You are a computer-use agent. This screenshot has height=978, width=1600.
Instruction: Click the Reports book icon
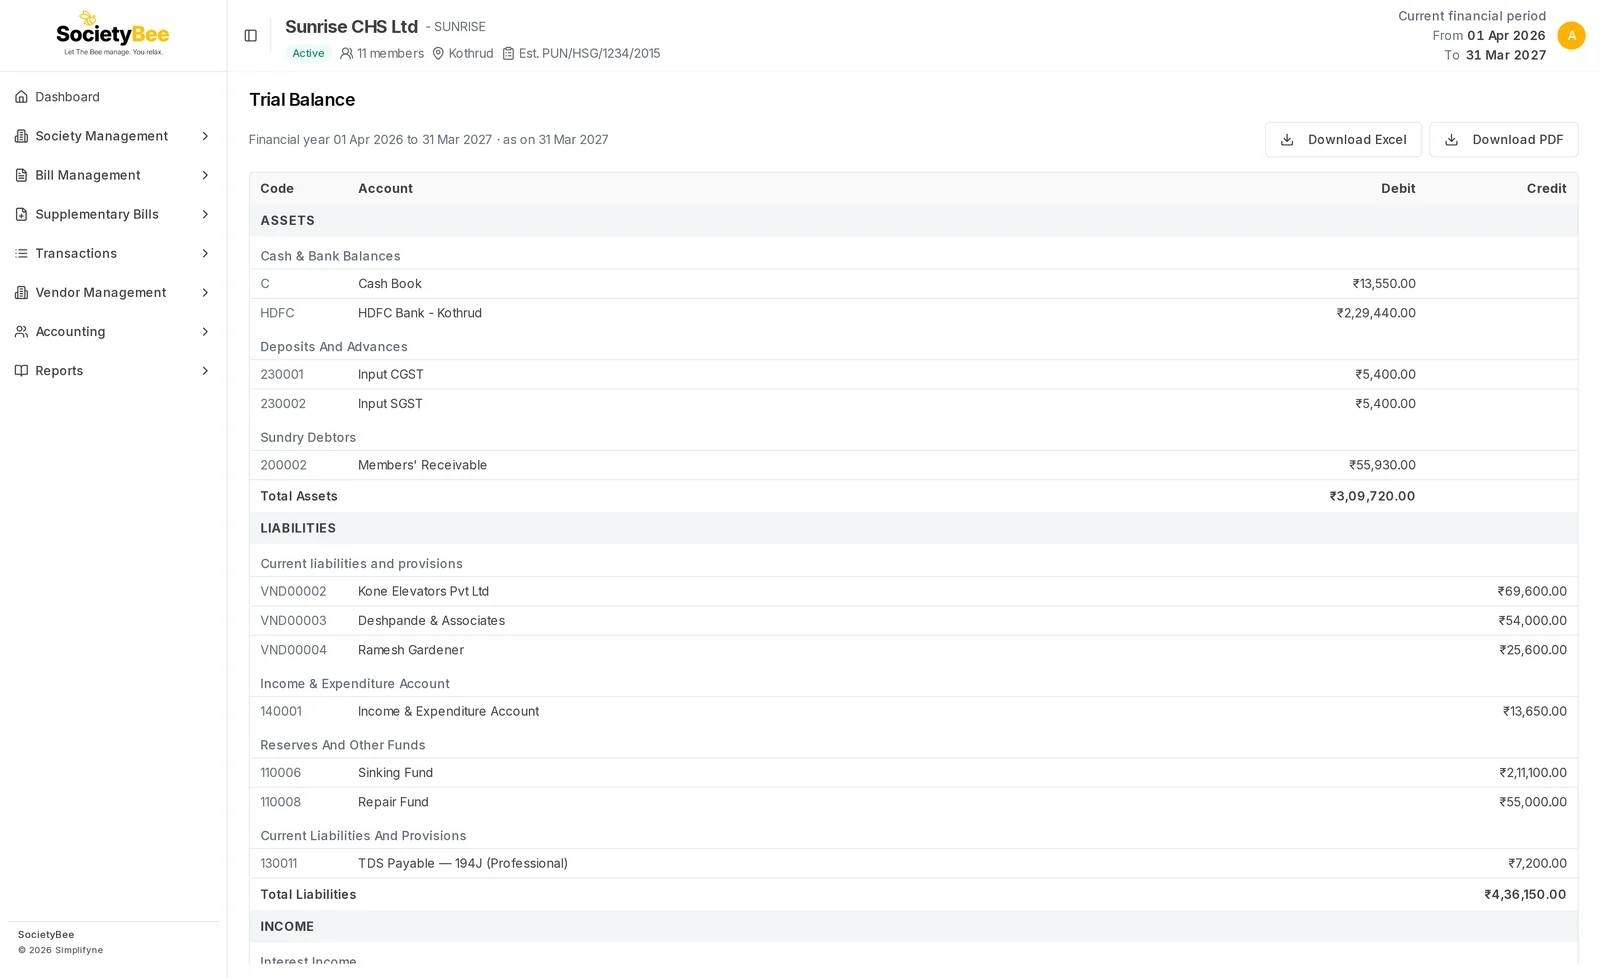click(x=21, y=370)
